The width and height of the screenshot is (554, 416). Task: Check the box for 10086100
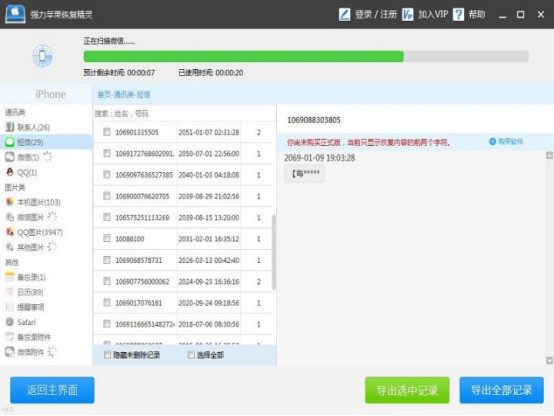coord(107,239)
